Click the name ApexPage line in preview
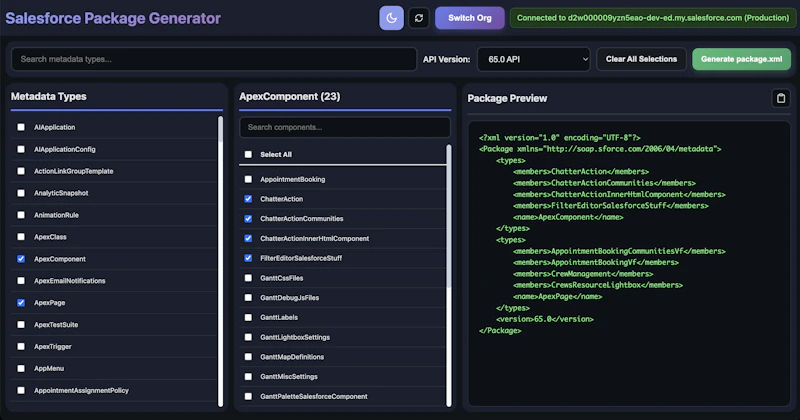 [557, 297]
